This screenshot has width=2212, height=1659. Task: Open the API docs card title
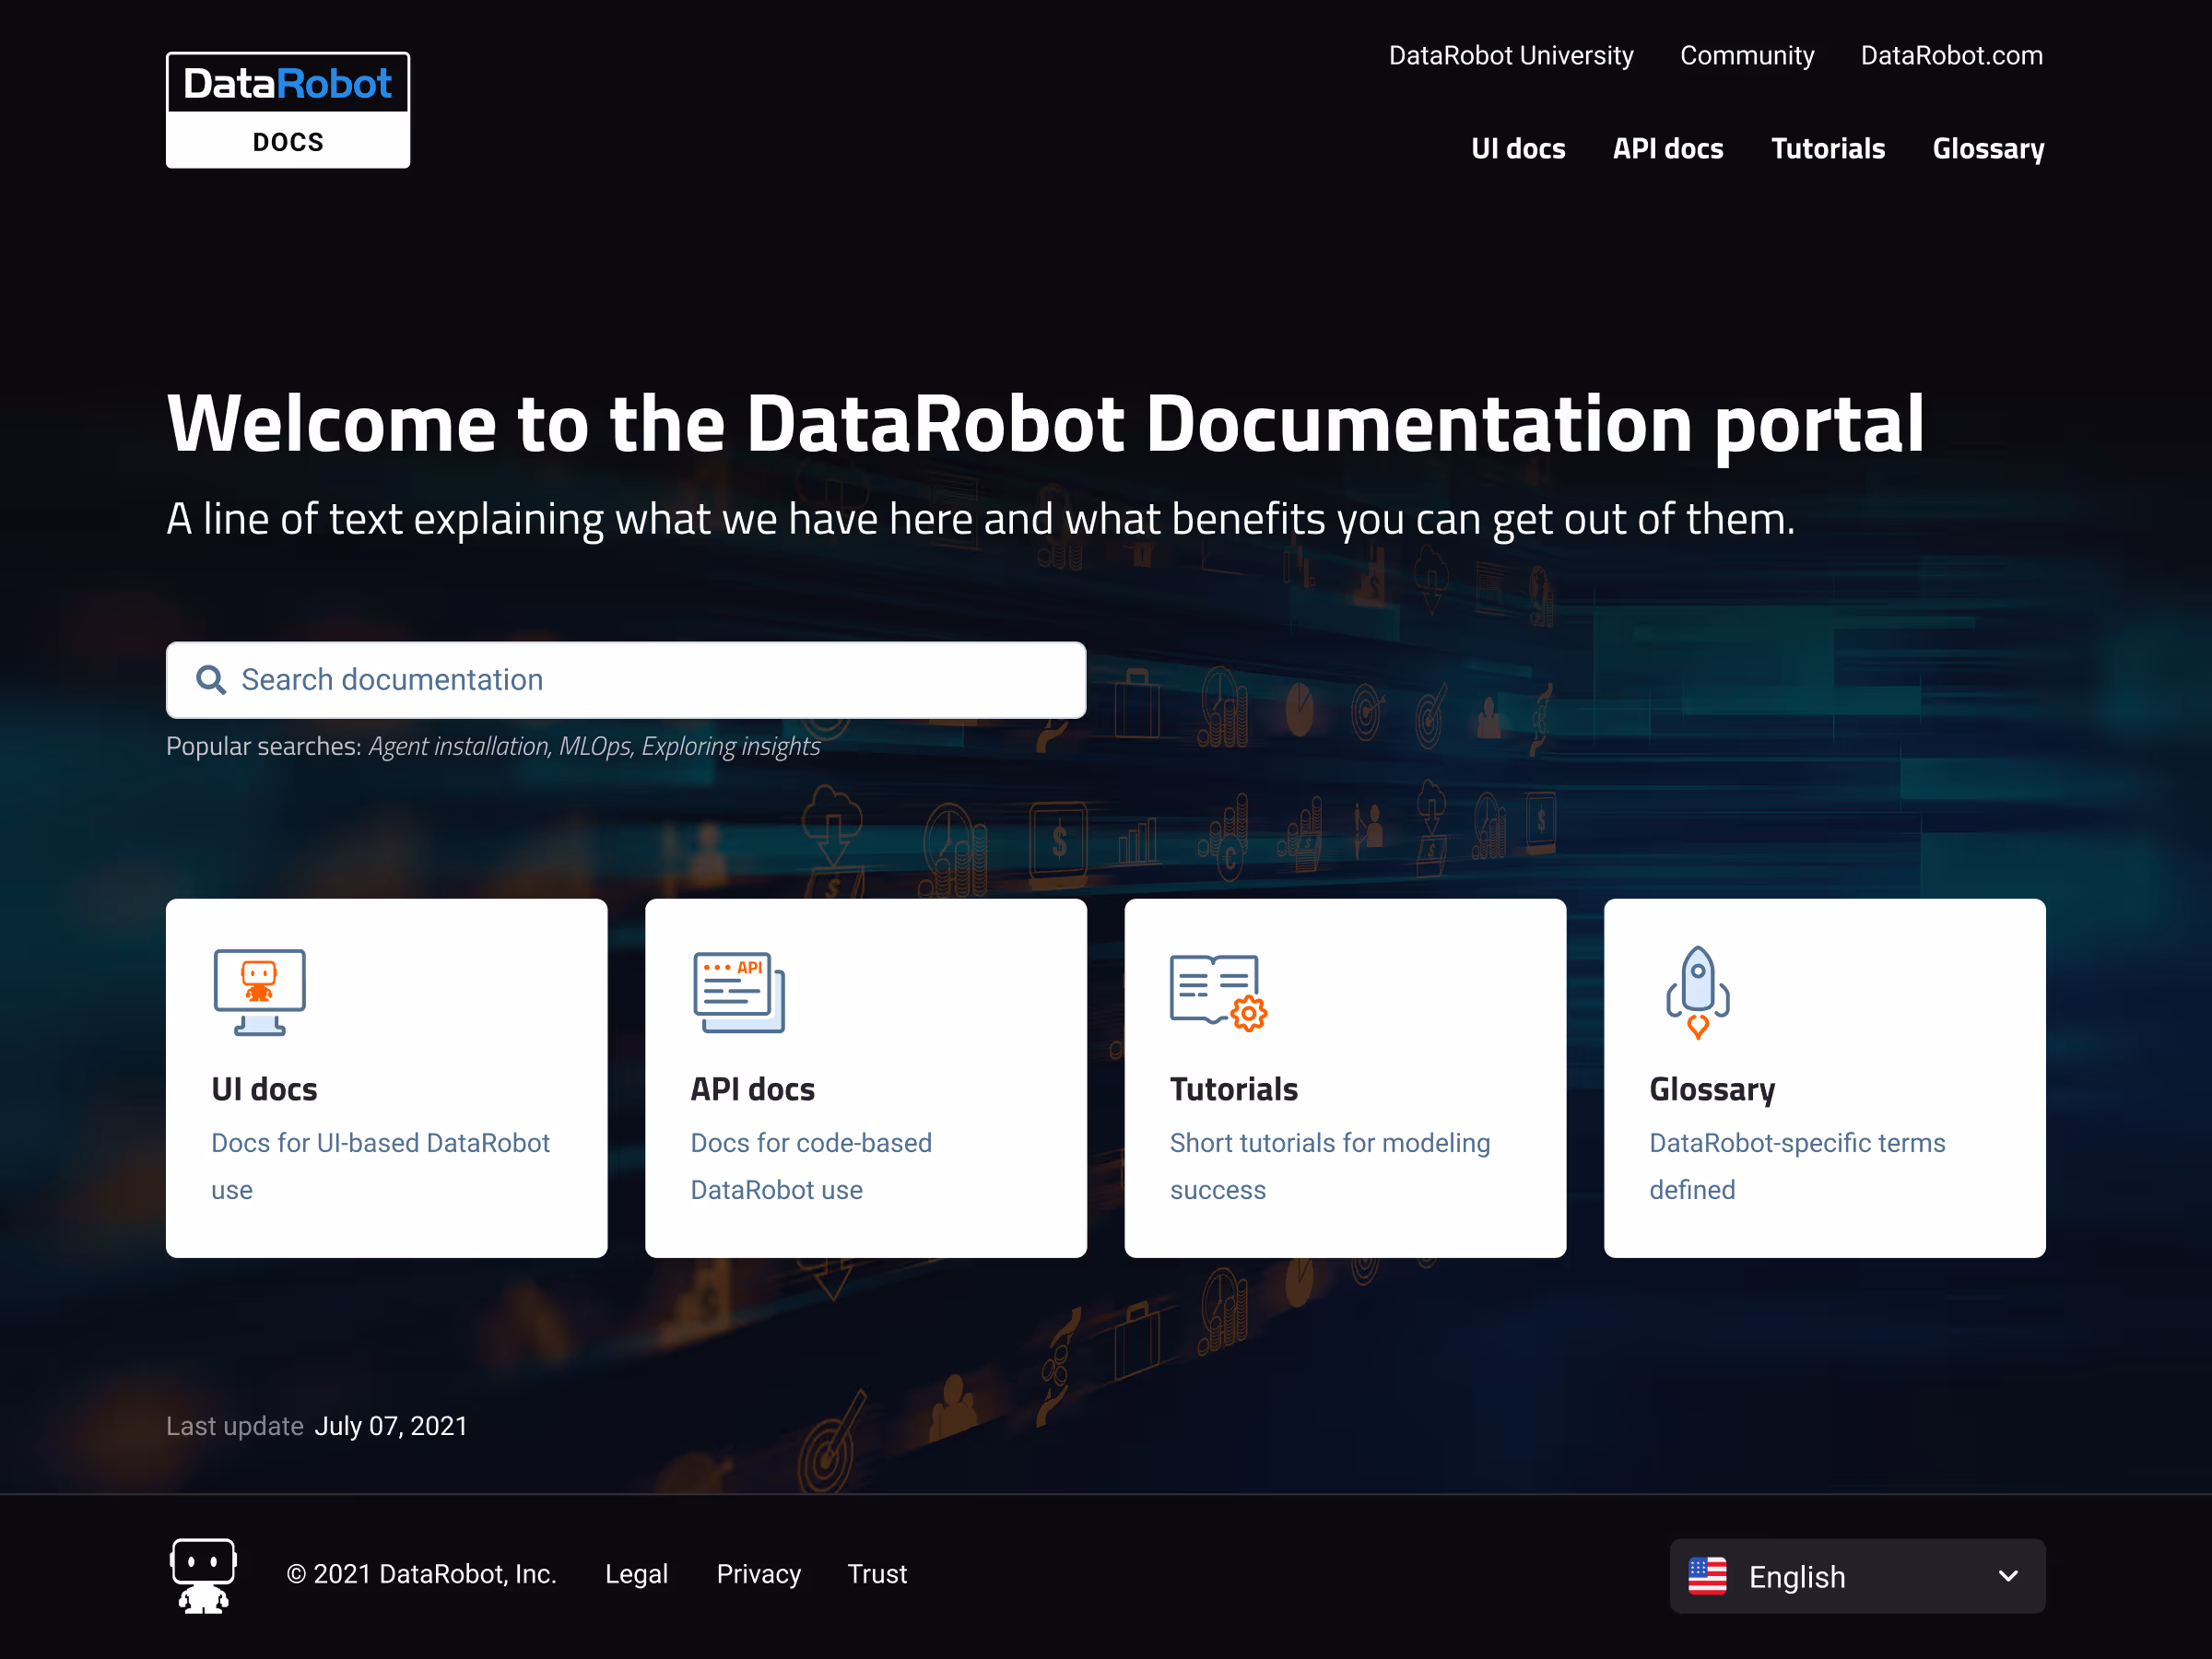(752, 1089)
